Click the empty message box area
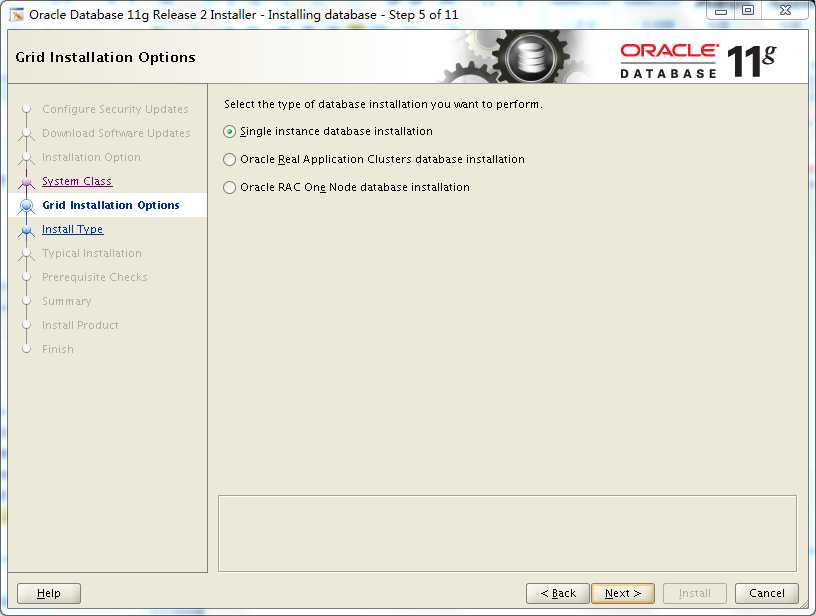The width and height of the screenshot is (816, 616). click(507, 533)
